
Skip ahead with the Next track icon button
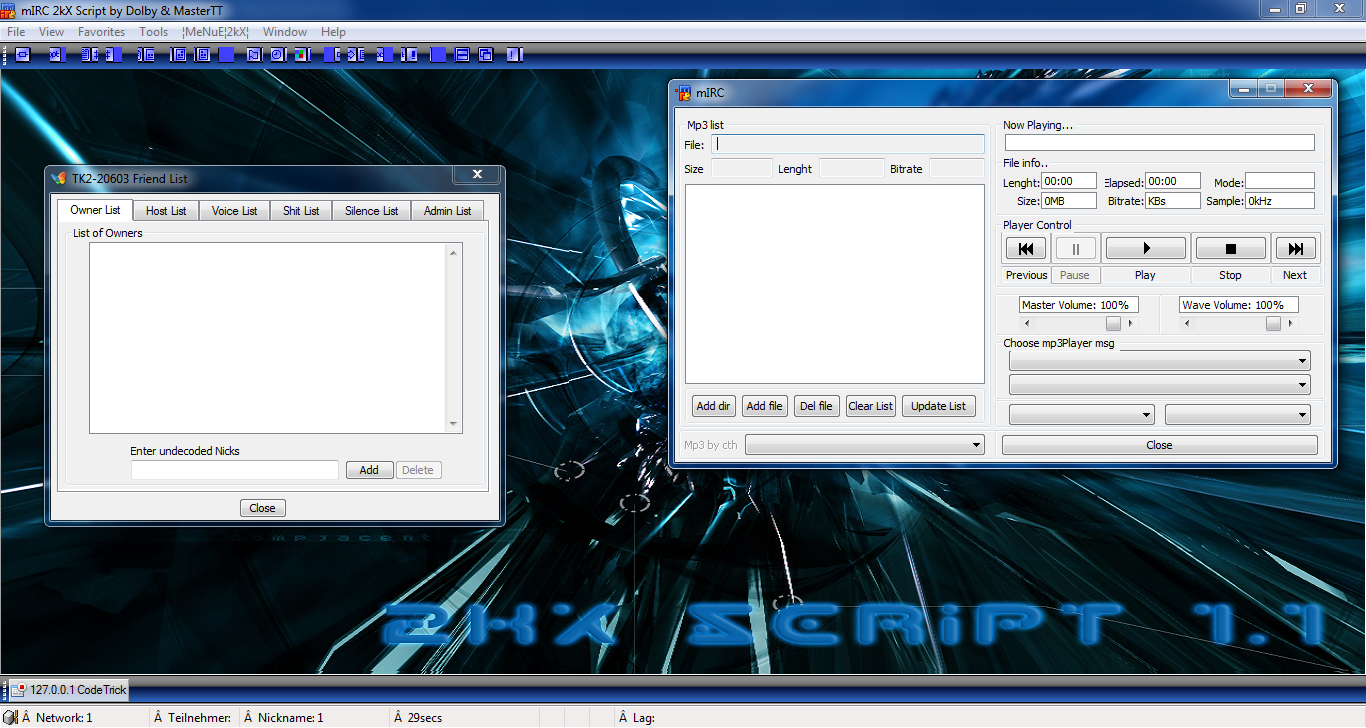tap(1296, 249)
